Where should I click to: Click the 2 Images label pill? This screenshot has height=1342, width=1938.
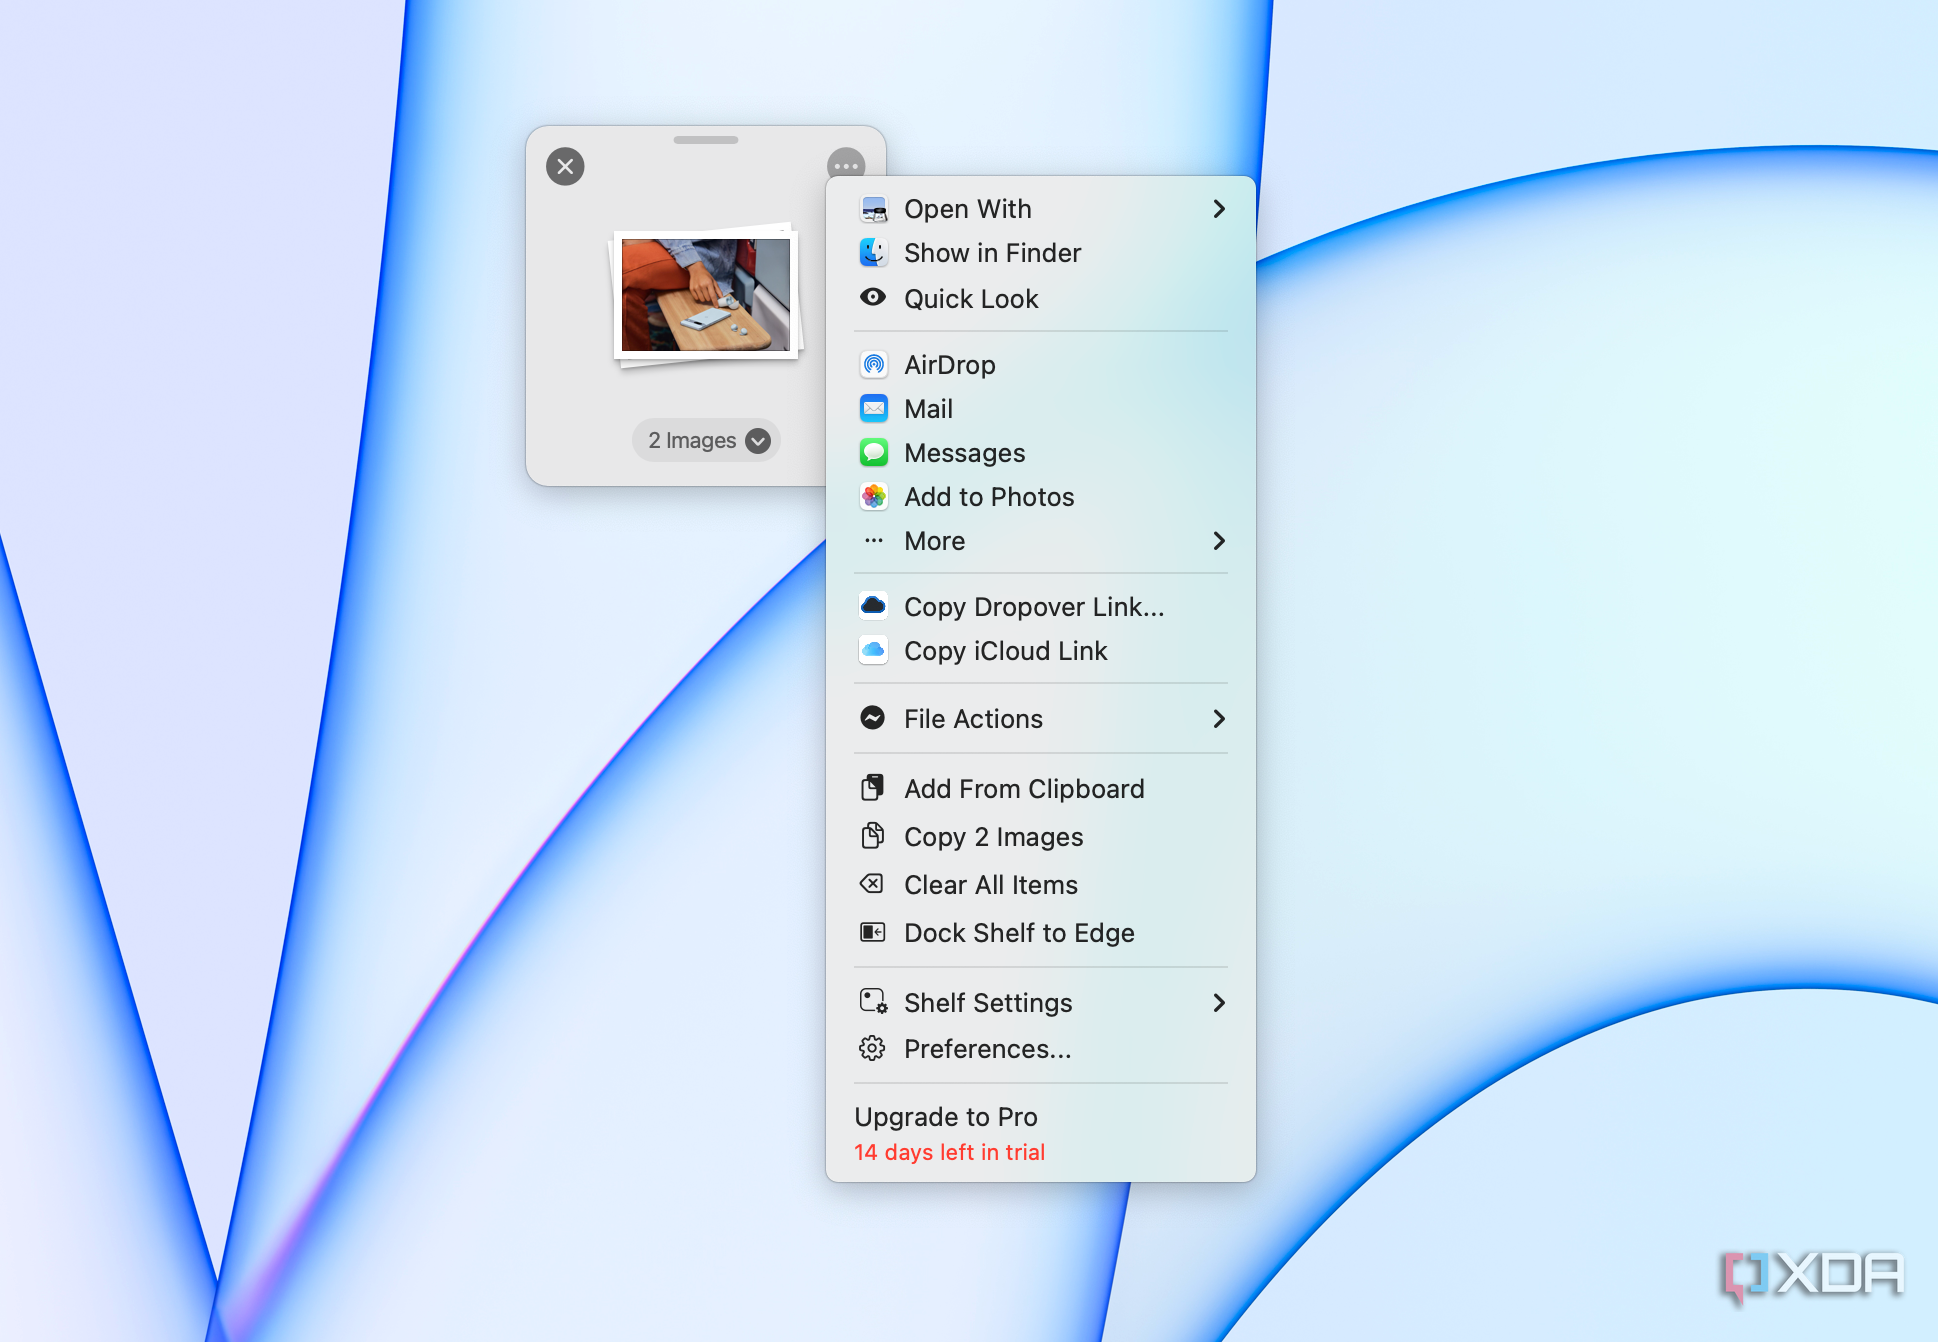click(706, 441)
